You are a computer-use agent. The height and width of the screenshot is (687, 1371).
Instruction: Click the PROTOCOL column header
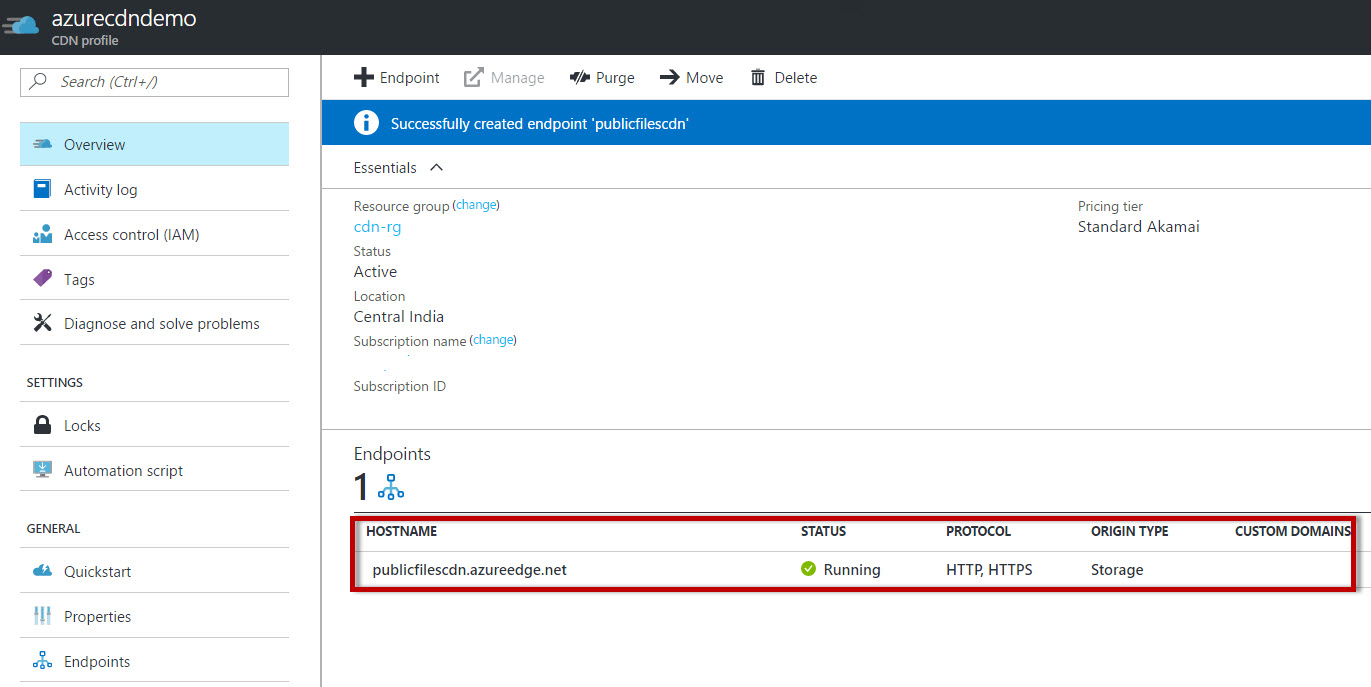click(978, 531)
